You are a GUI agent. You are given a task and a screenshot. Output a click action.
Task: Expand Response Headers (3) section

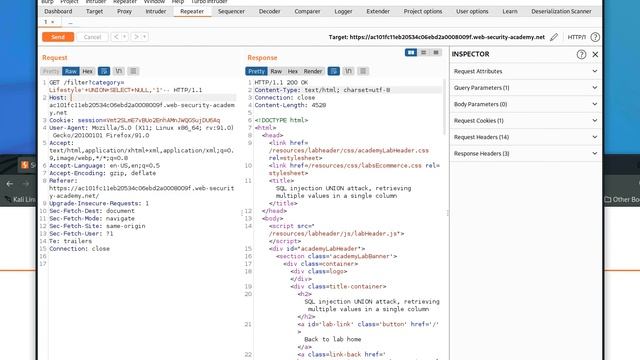point(525,153)
